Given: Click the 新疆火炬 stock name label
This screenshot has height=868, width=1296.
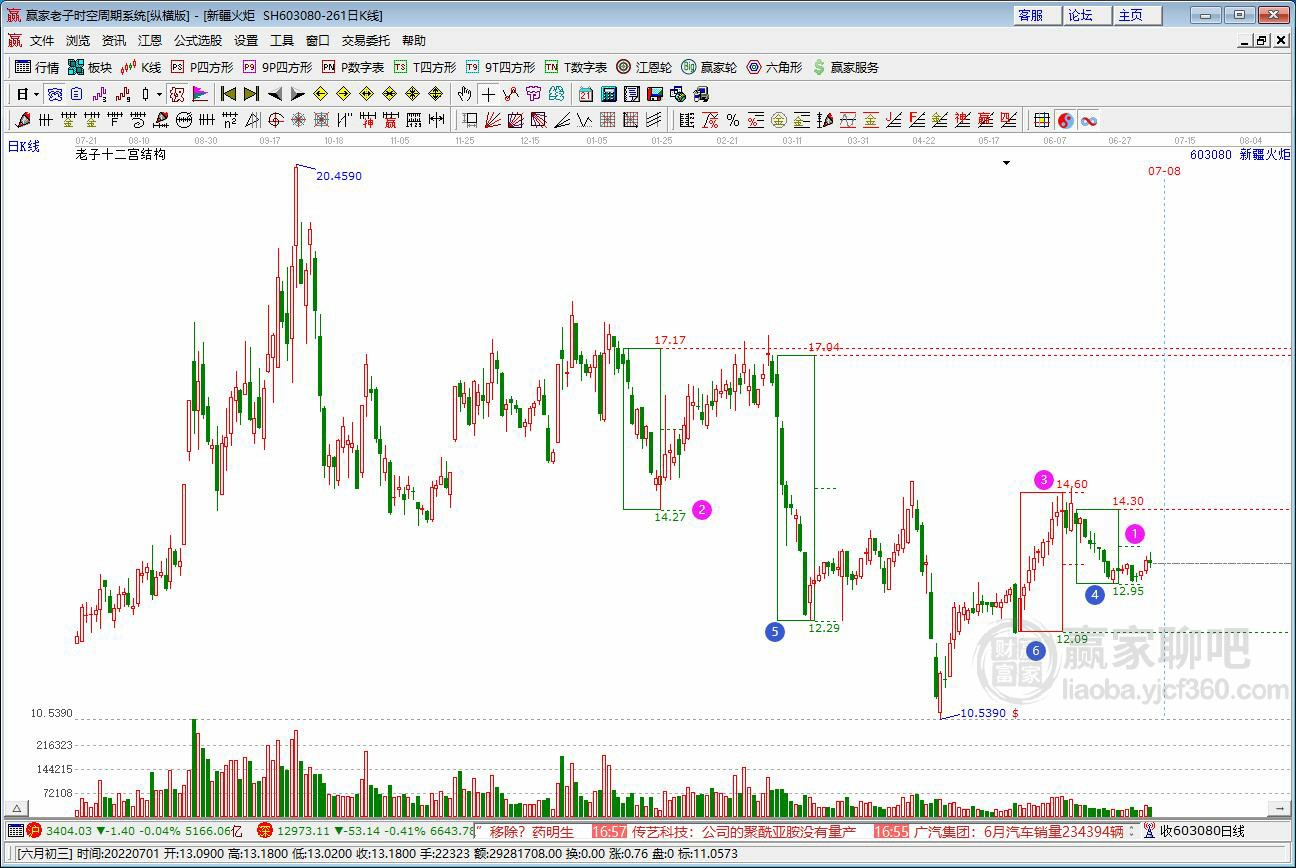Looking at the screenshot, I should coord(1265,155).
